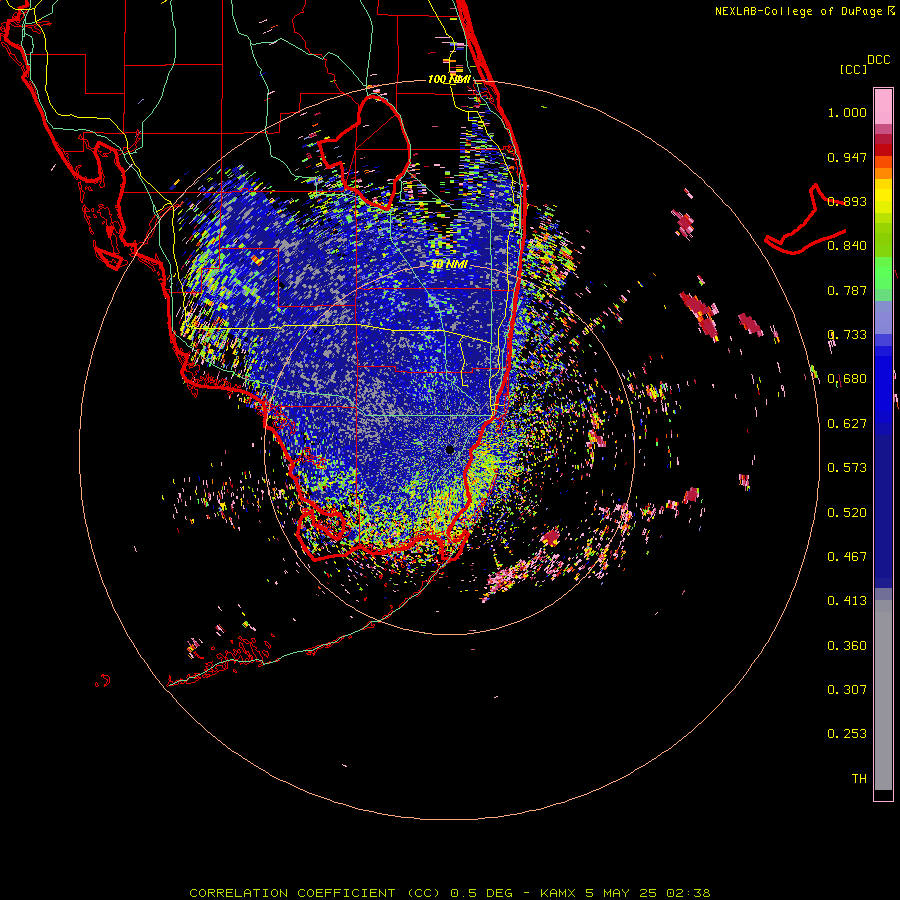This screenshot has height=900, width=900.
Task: Click the 50 NMI range ring label
Action: 449,264
